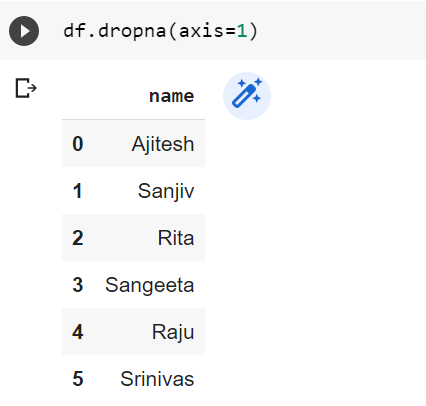
Task: Click row index 5
Action: click(78, 379)
